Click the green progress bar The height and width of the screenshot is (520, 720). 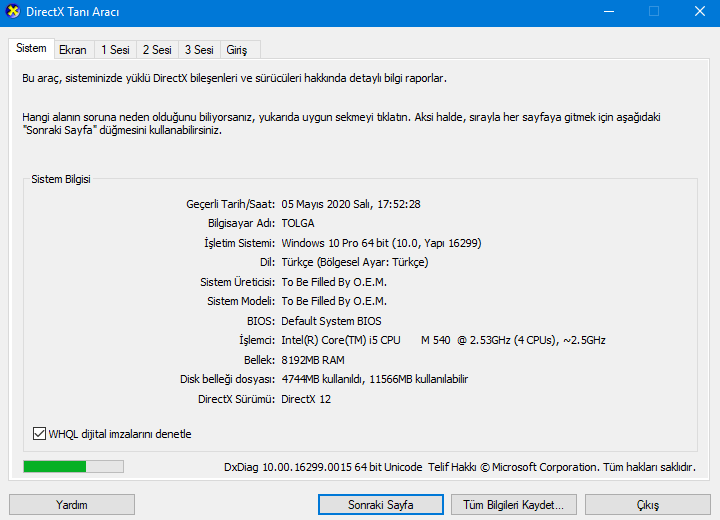(73, 467)
